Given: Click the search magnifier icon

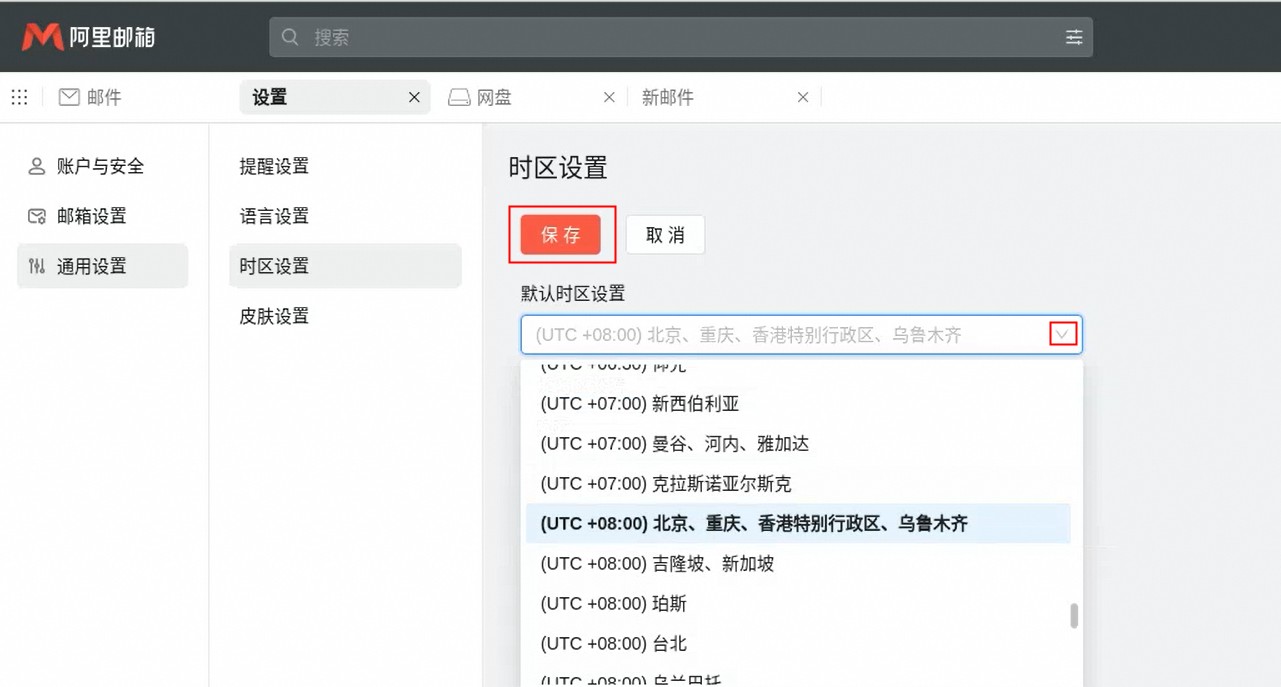Looking at the screenshot, I should [291, 37].
